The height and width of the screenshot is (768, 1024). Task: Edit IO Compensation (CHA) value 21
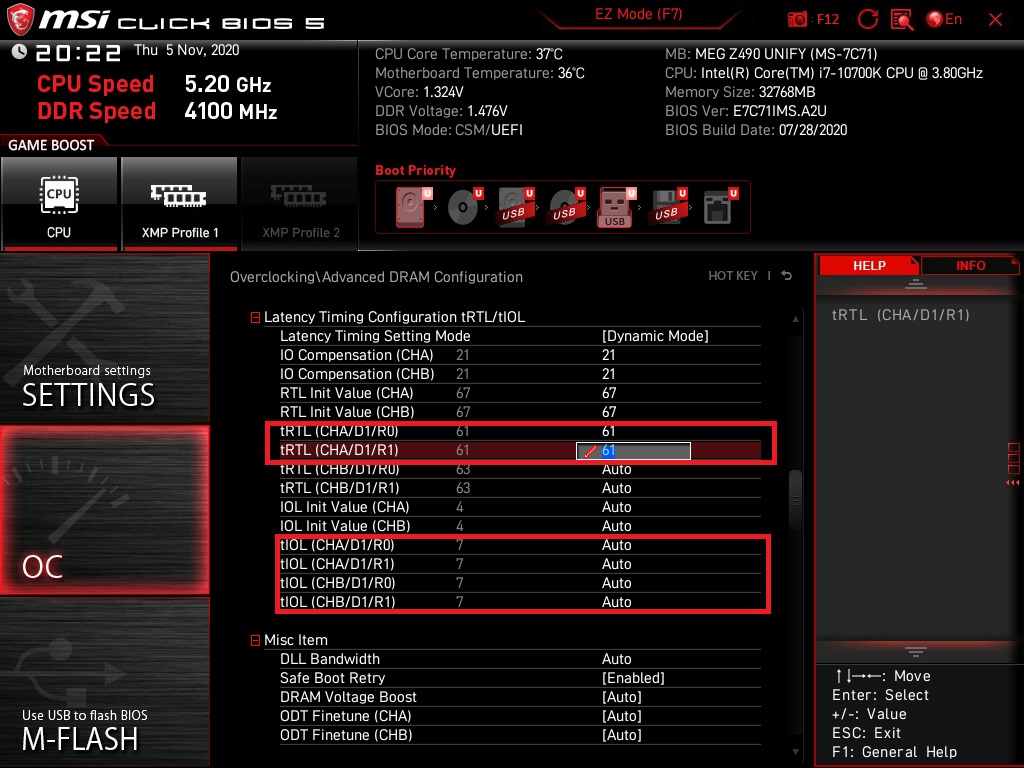608,355
